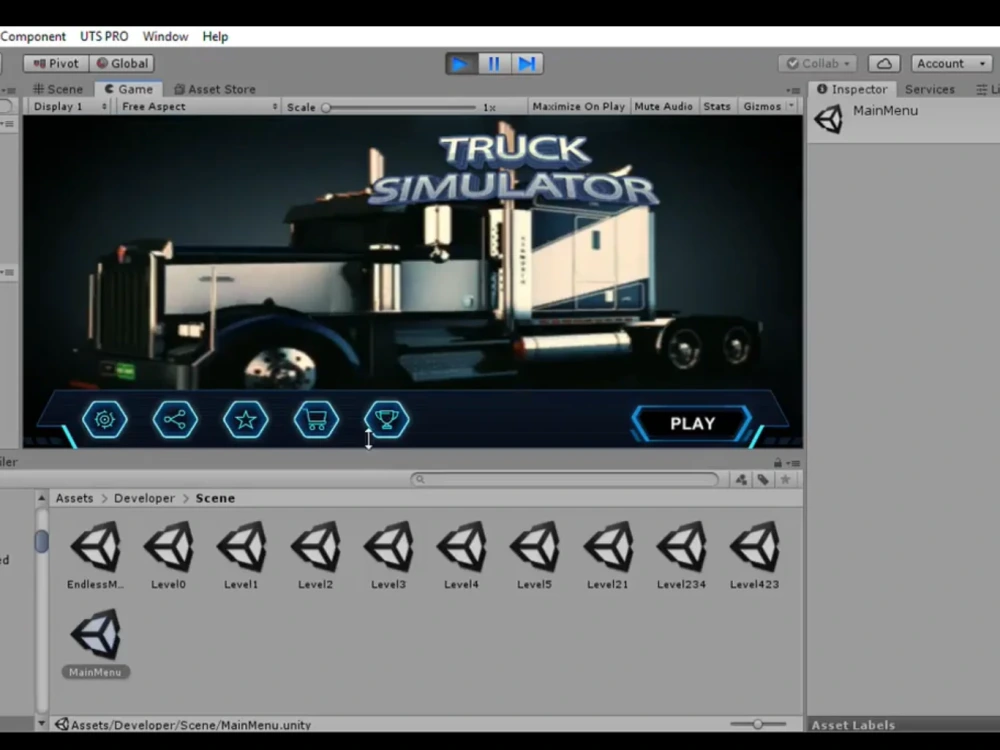Open the Project panel options menu
The width and height of the screenshot is (1000, 750).
[793, 463]
